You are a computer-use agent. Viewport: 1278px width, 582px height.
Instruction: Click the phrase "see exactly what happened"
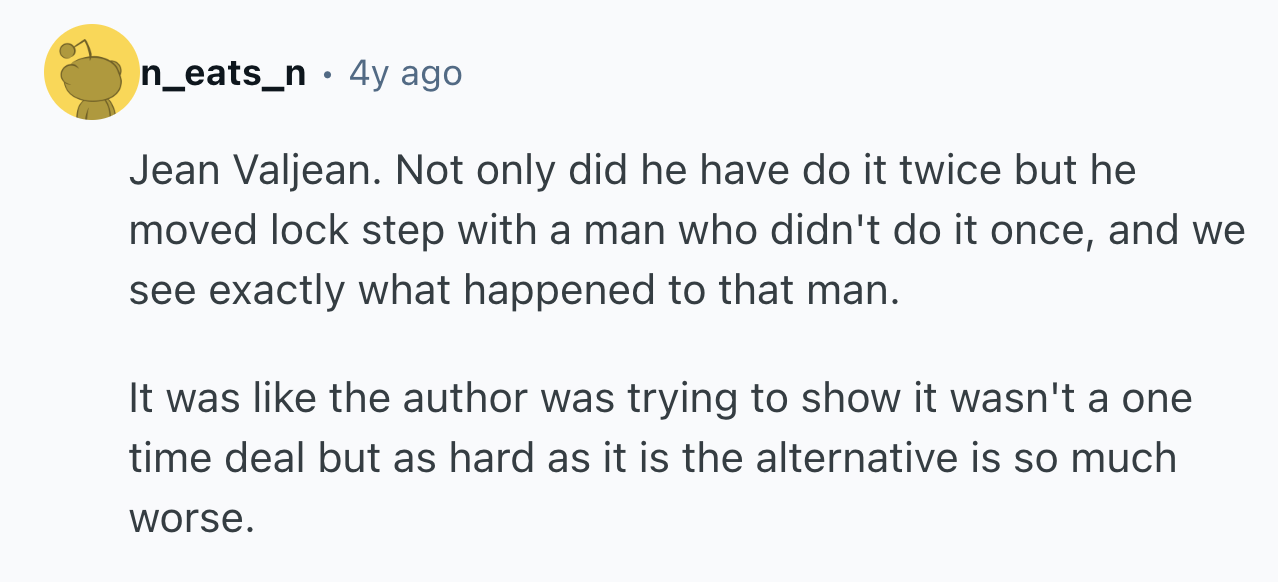coord(330,292)
